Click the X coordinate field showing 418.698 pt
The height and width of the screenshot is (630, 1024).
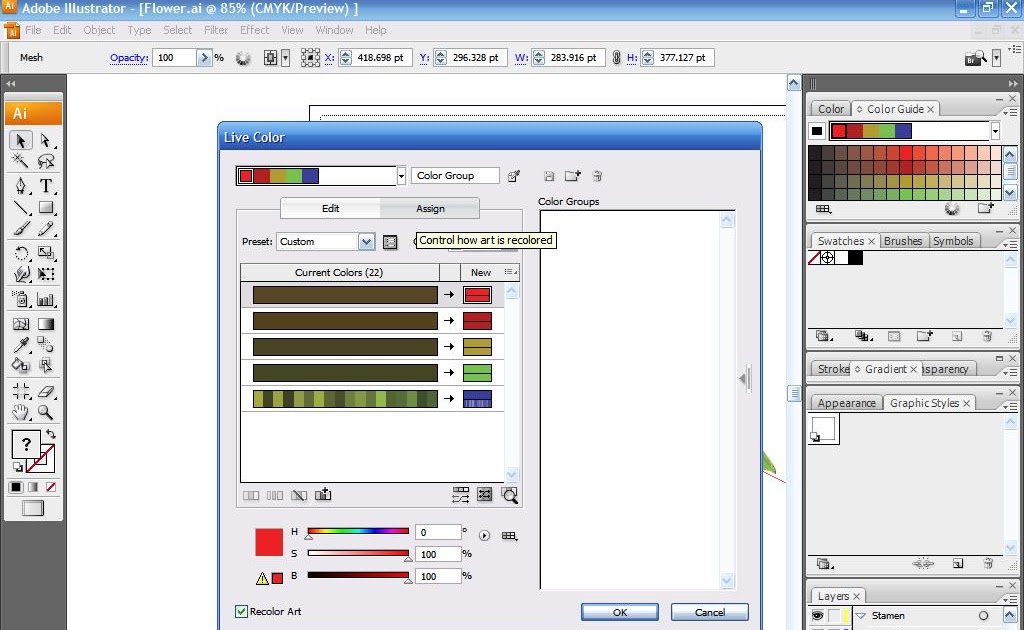pyautogui.click(x=382, y=57)
